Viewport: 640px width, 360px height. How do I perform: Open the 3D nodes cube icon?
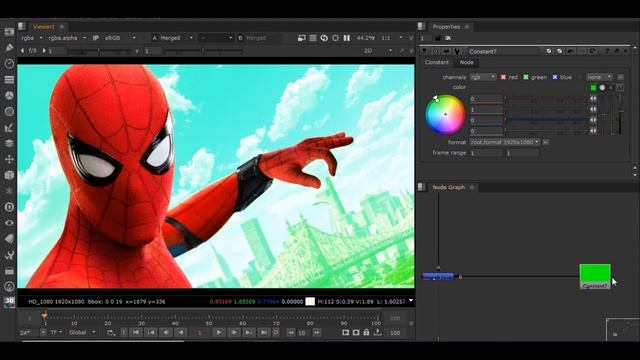click(9, 175)
